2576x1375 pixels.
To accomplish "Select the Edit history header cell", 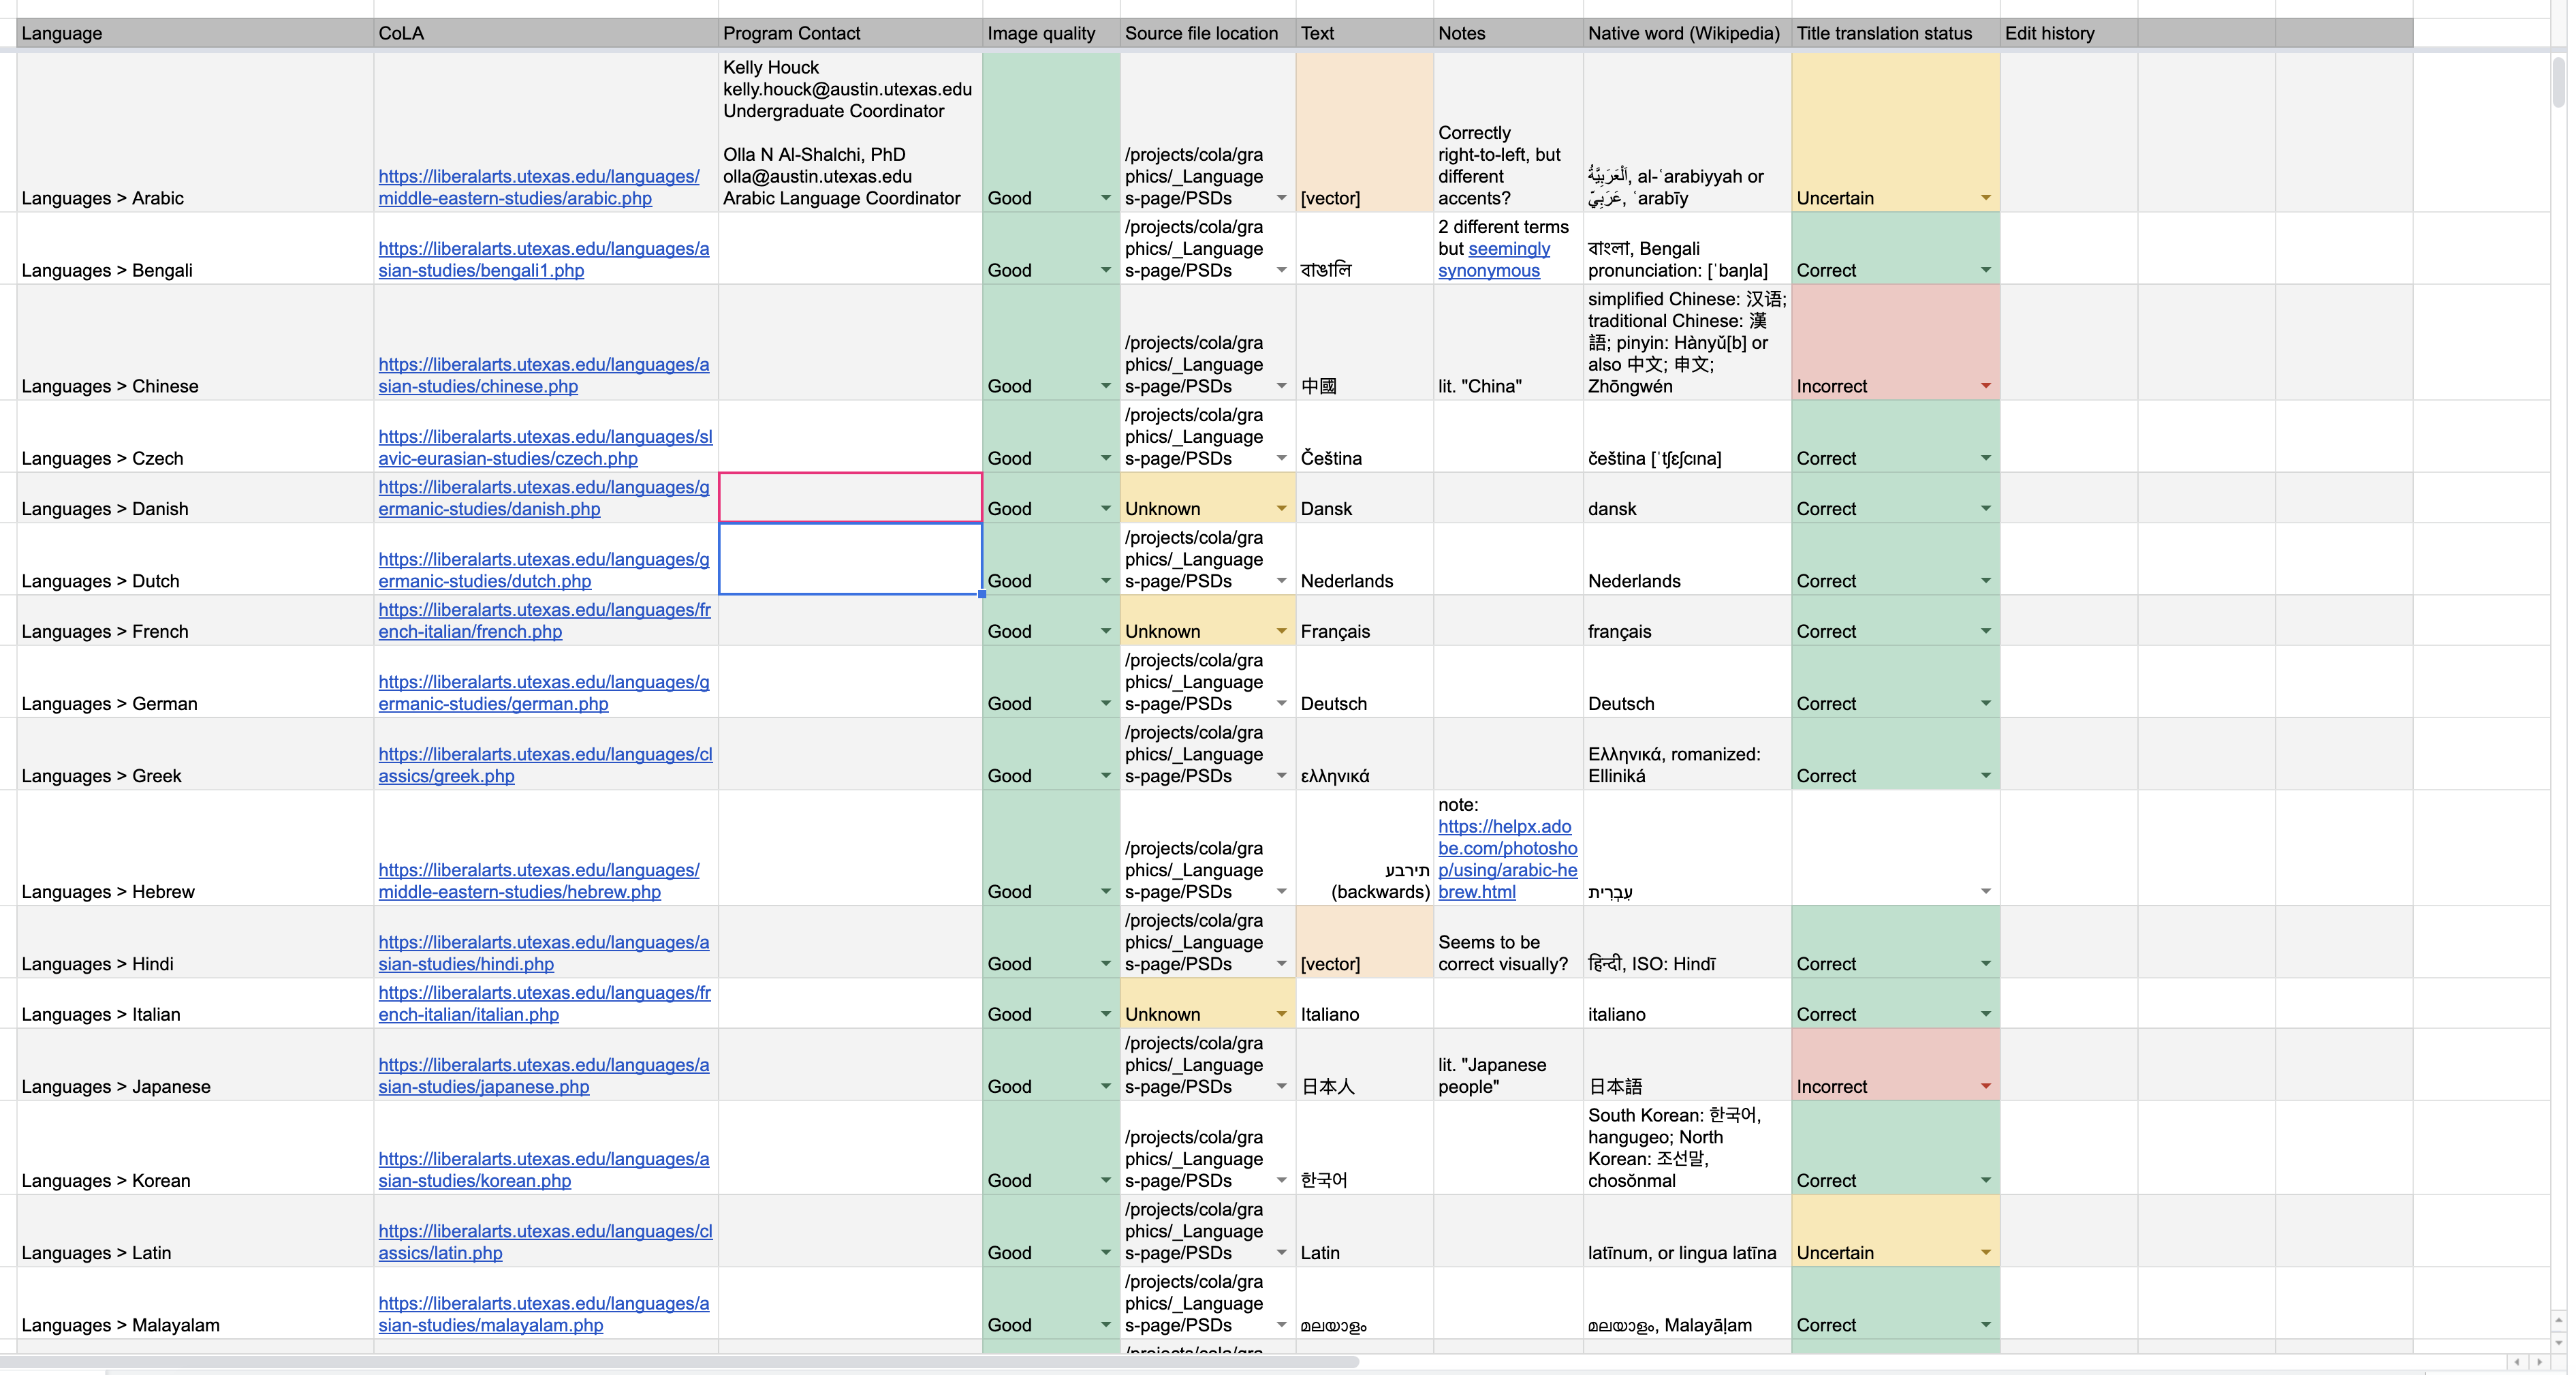I will coord(2069,33).
